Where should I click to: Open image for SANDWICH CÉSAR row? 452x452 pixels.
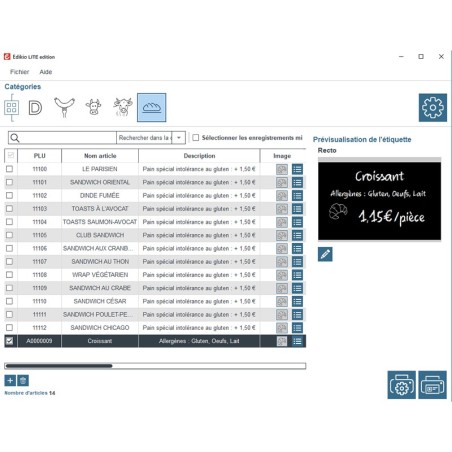click(x=282, y=302)
